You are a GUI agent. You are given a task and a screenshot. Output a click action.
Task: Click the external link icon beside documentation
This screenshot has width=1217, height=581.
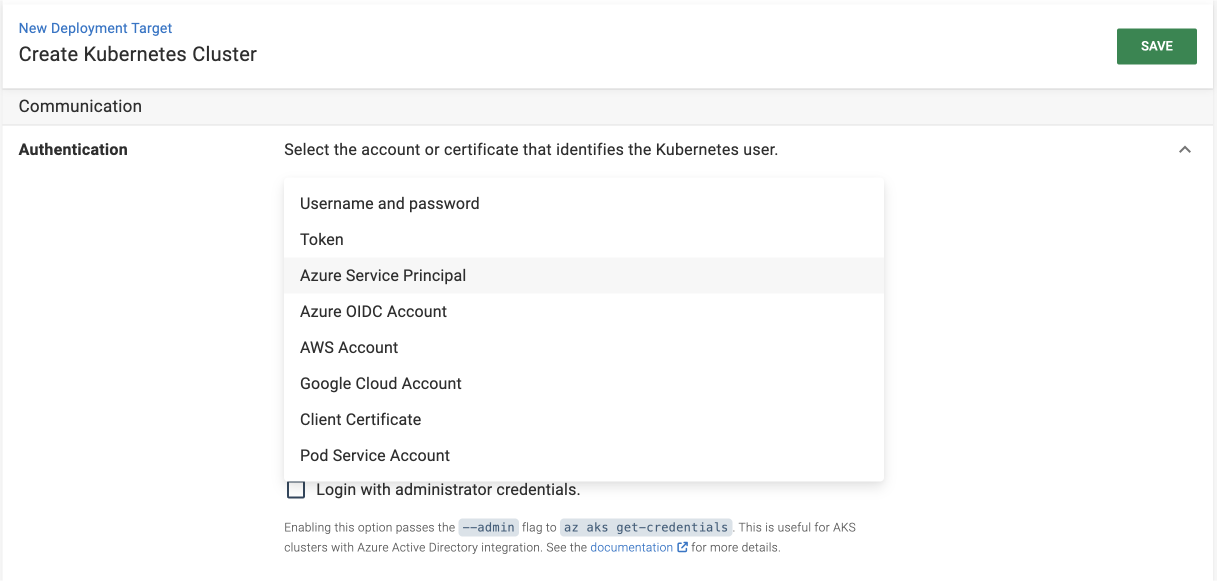[x=683, y=547]
